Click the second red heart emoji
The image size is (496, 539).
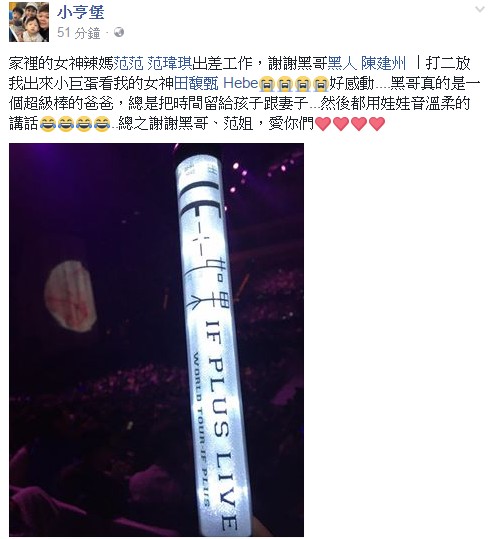point(341,124)
